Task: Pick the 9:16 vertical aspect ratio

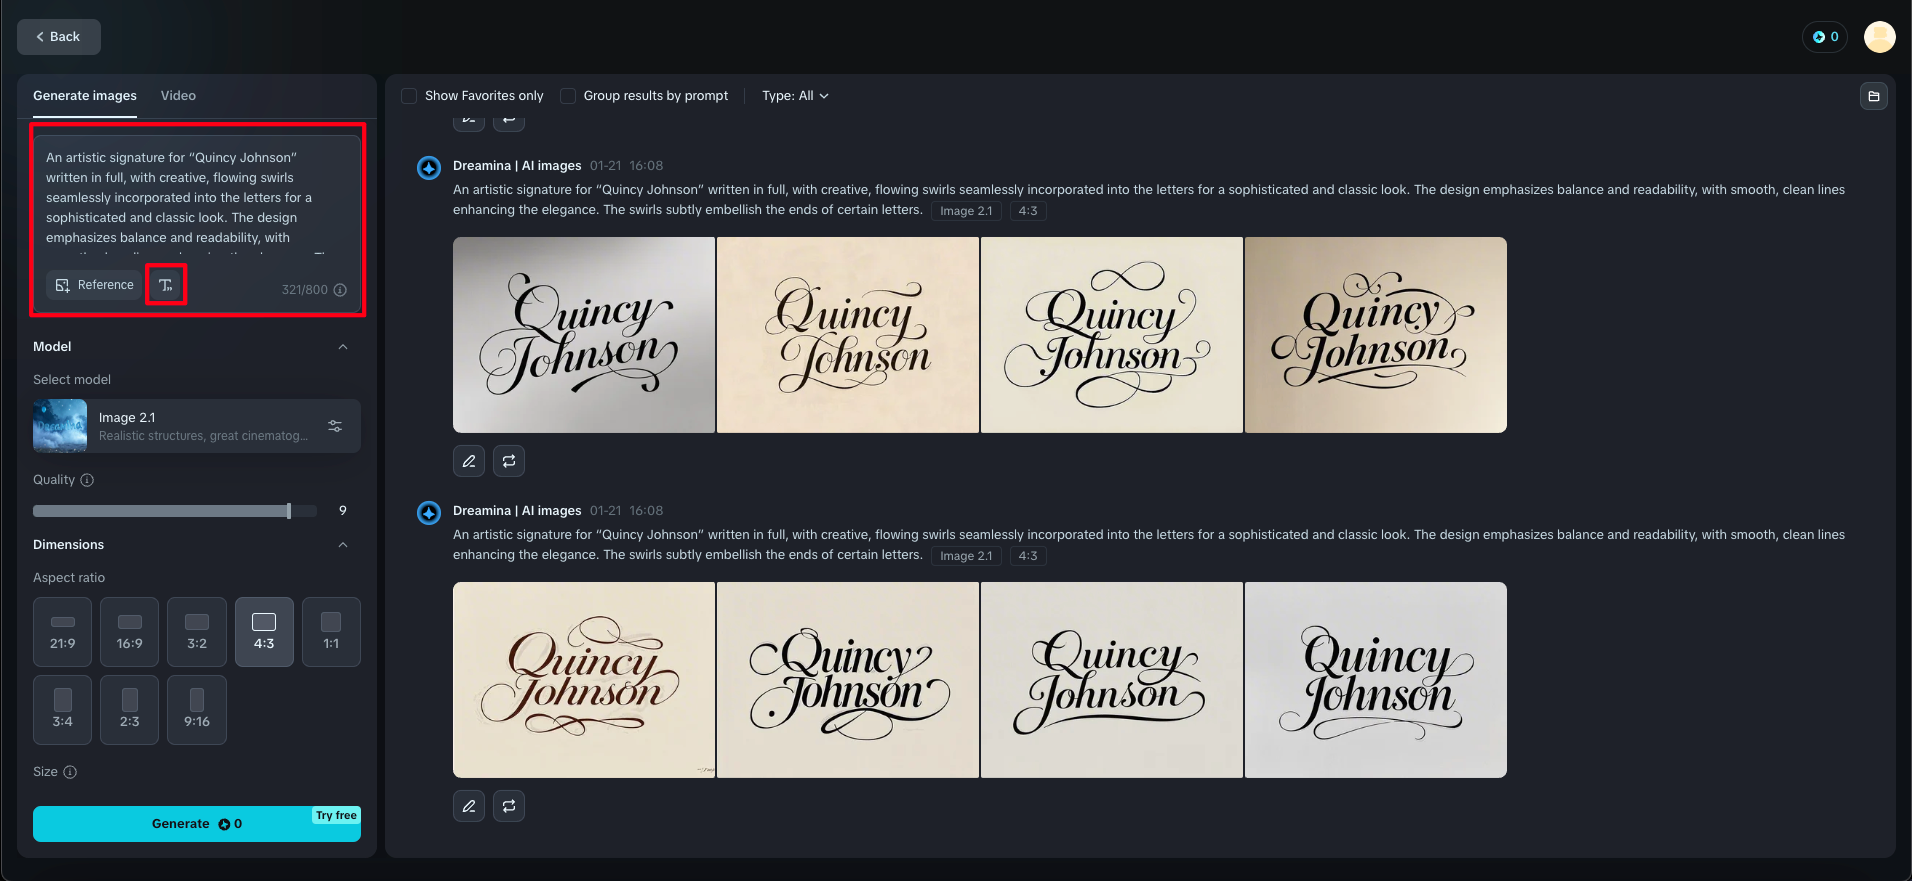Action: point(197,710)
